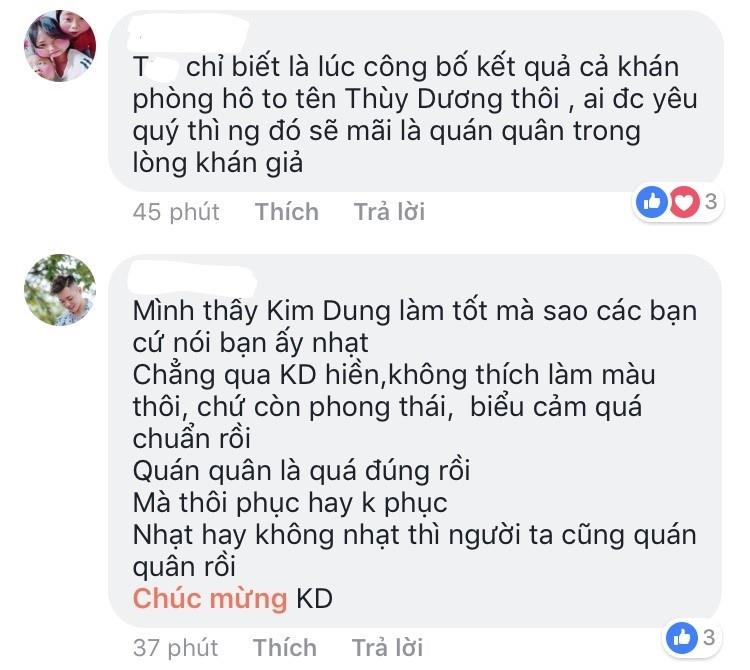Select the comment bubble mentioning Thùy Dương
The image size is (750, 670).
[416, 101]
